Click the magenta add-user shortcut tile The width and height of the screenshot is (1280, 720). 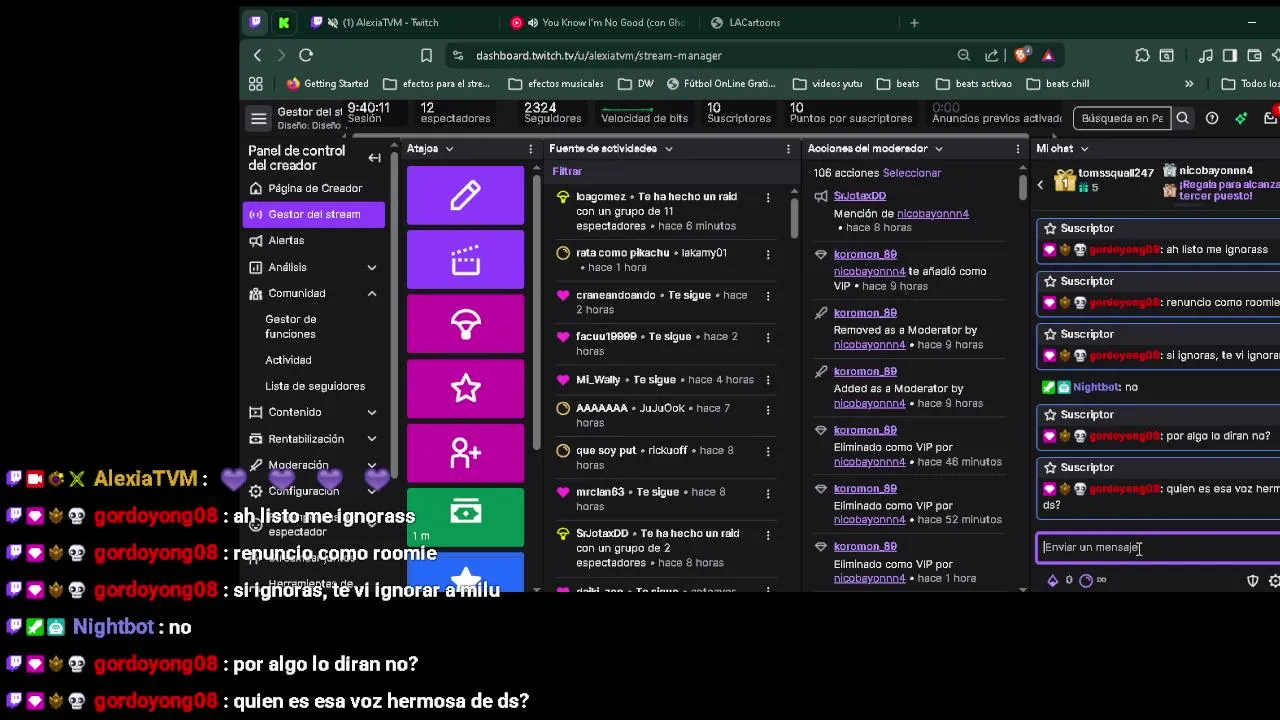click(465, 452)
